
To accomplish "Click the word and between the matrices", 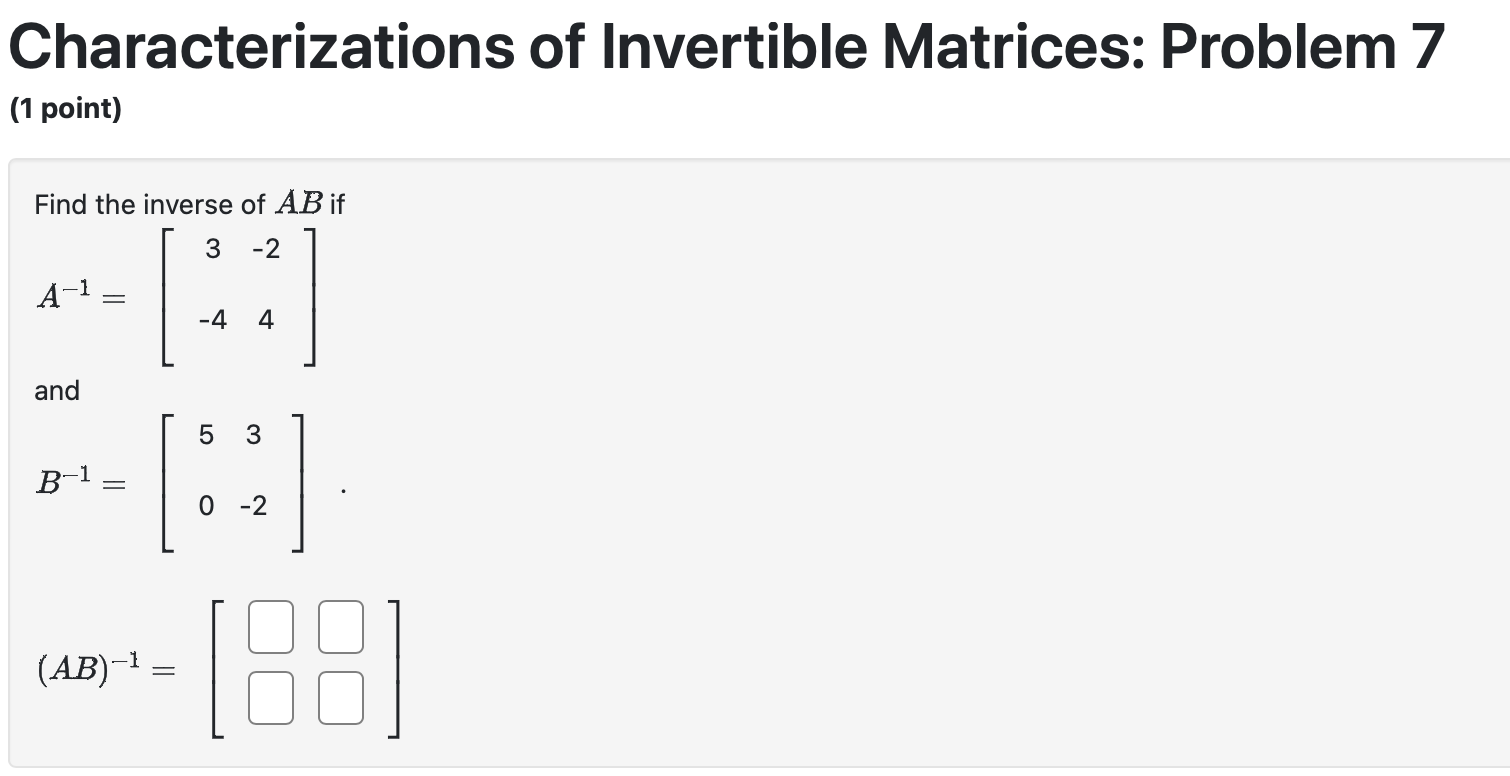I will 56,391.
